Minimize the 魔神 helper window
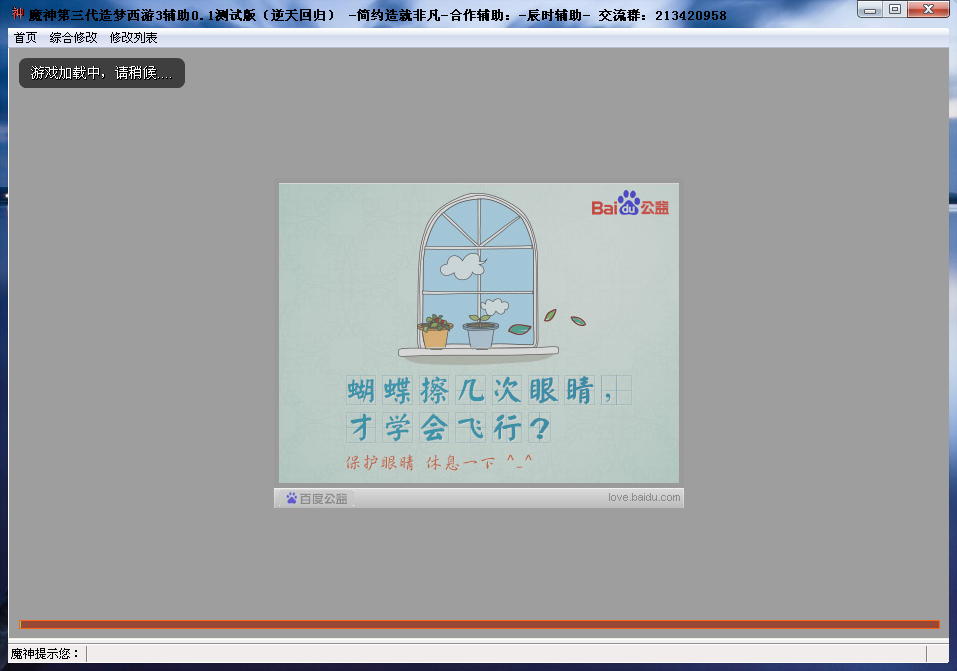Screen dimensions: 957x671 pos(870,9)
